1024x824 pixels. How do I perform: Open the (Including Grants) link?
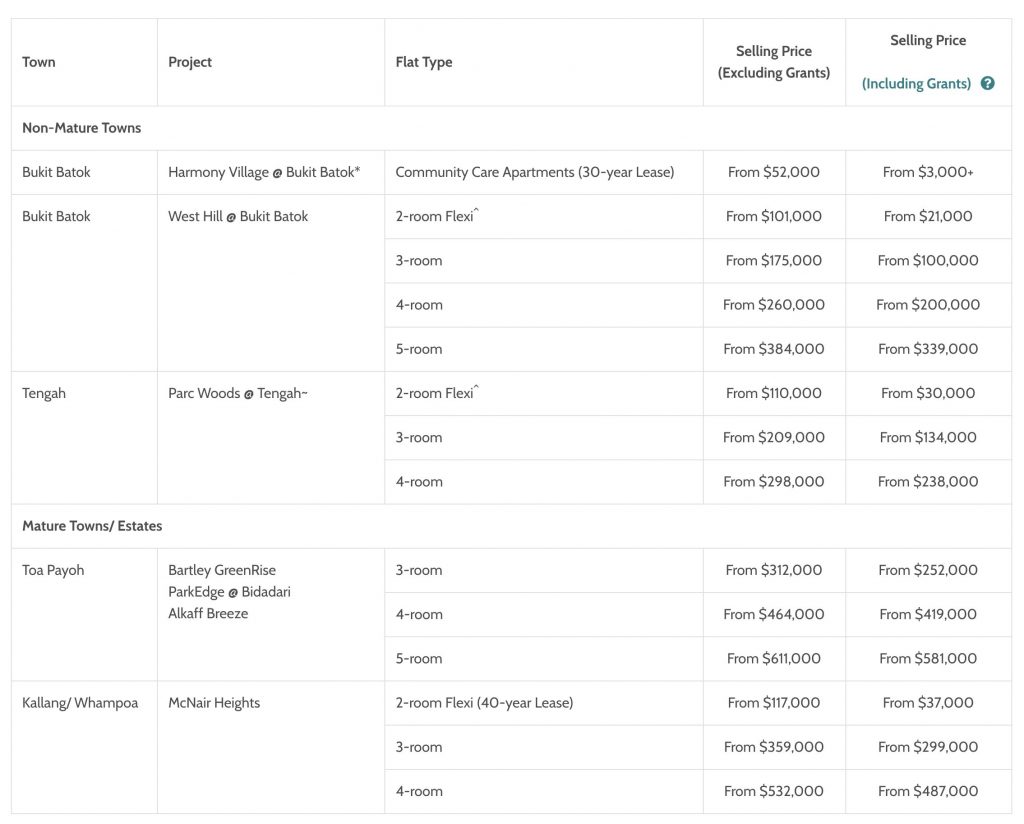pyautogui.click(x=916, y=84)
